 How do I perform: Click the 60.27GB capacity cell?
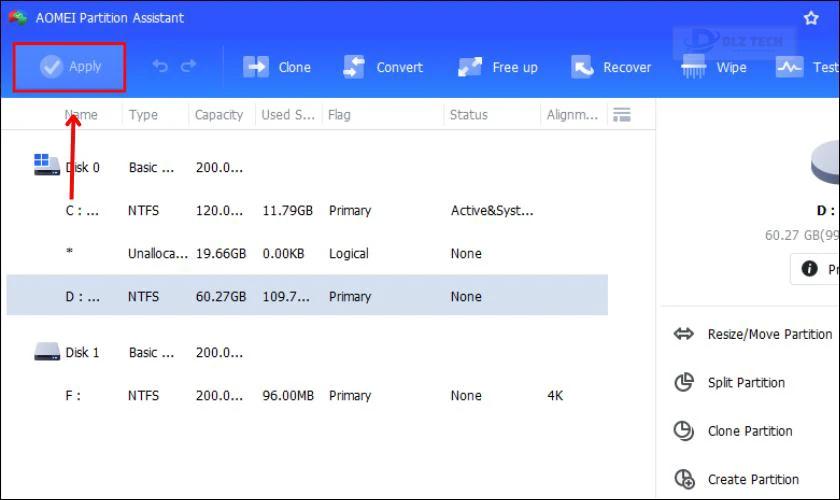pyautogui.click(x=221, y=296)
